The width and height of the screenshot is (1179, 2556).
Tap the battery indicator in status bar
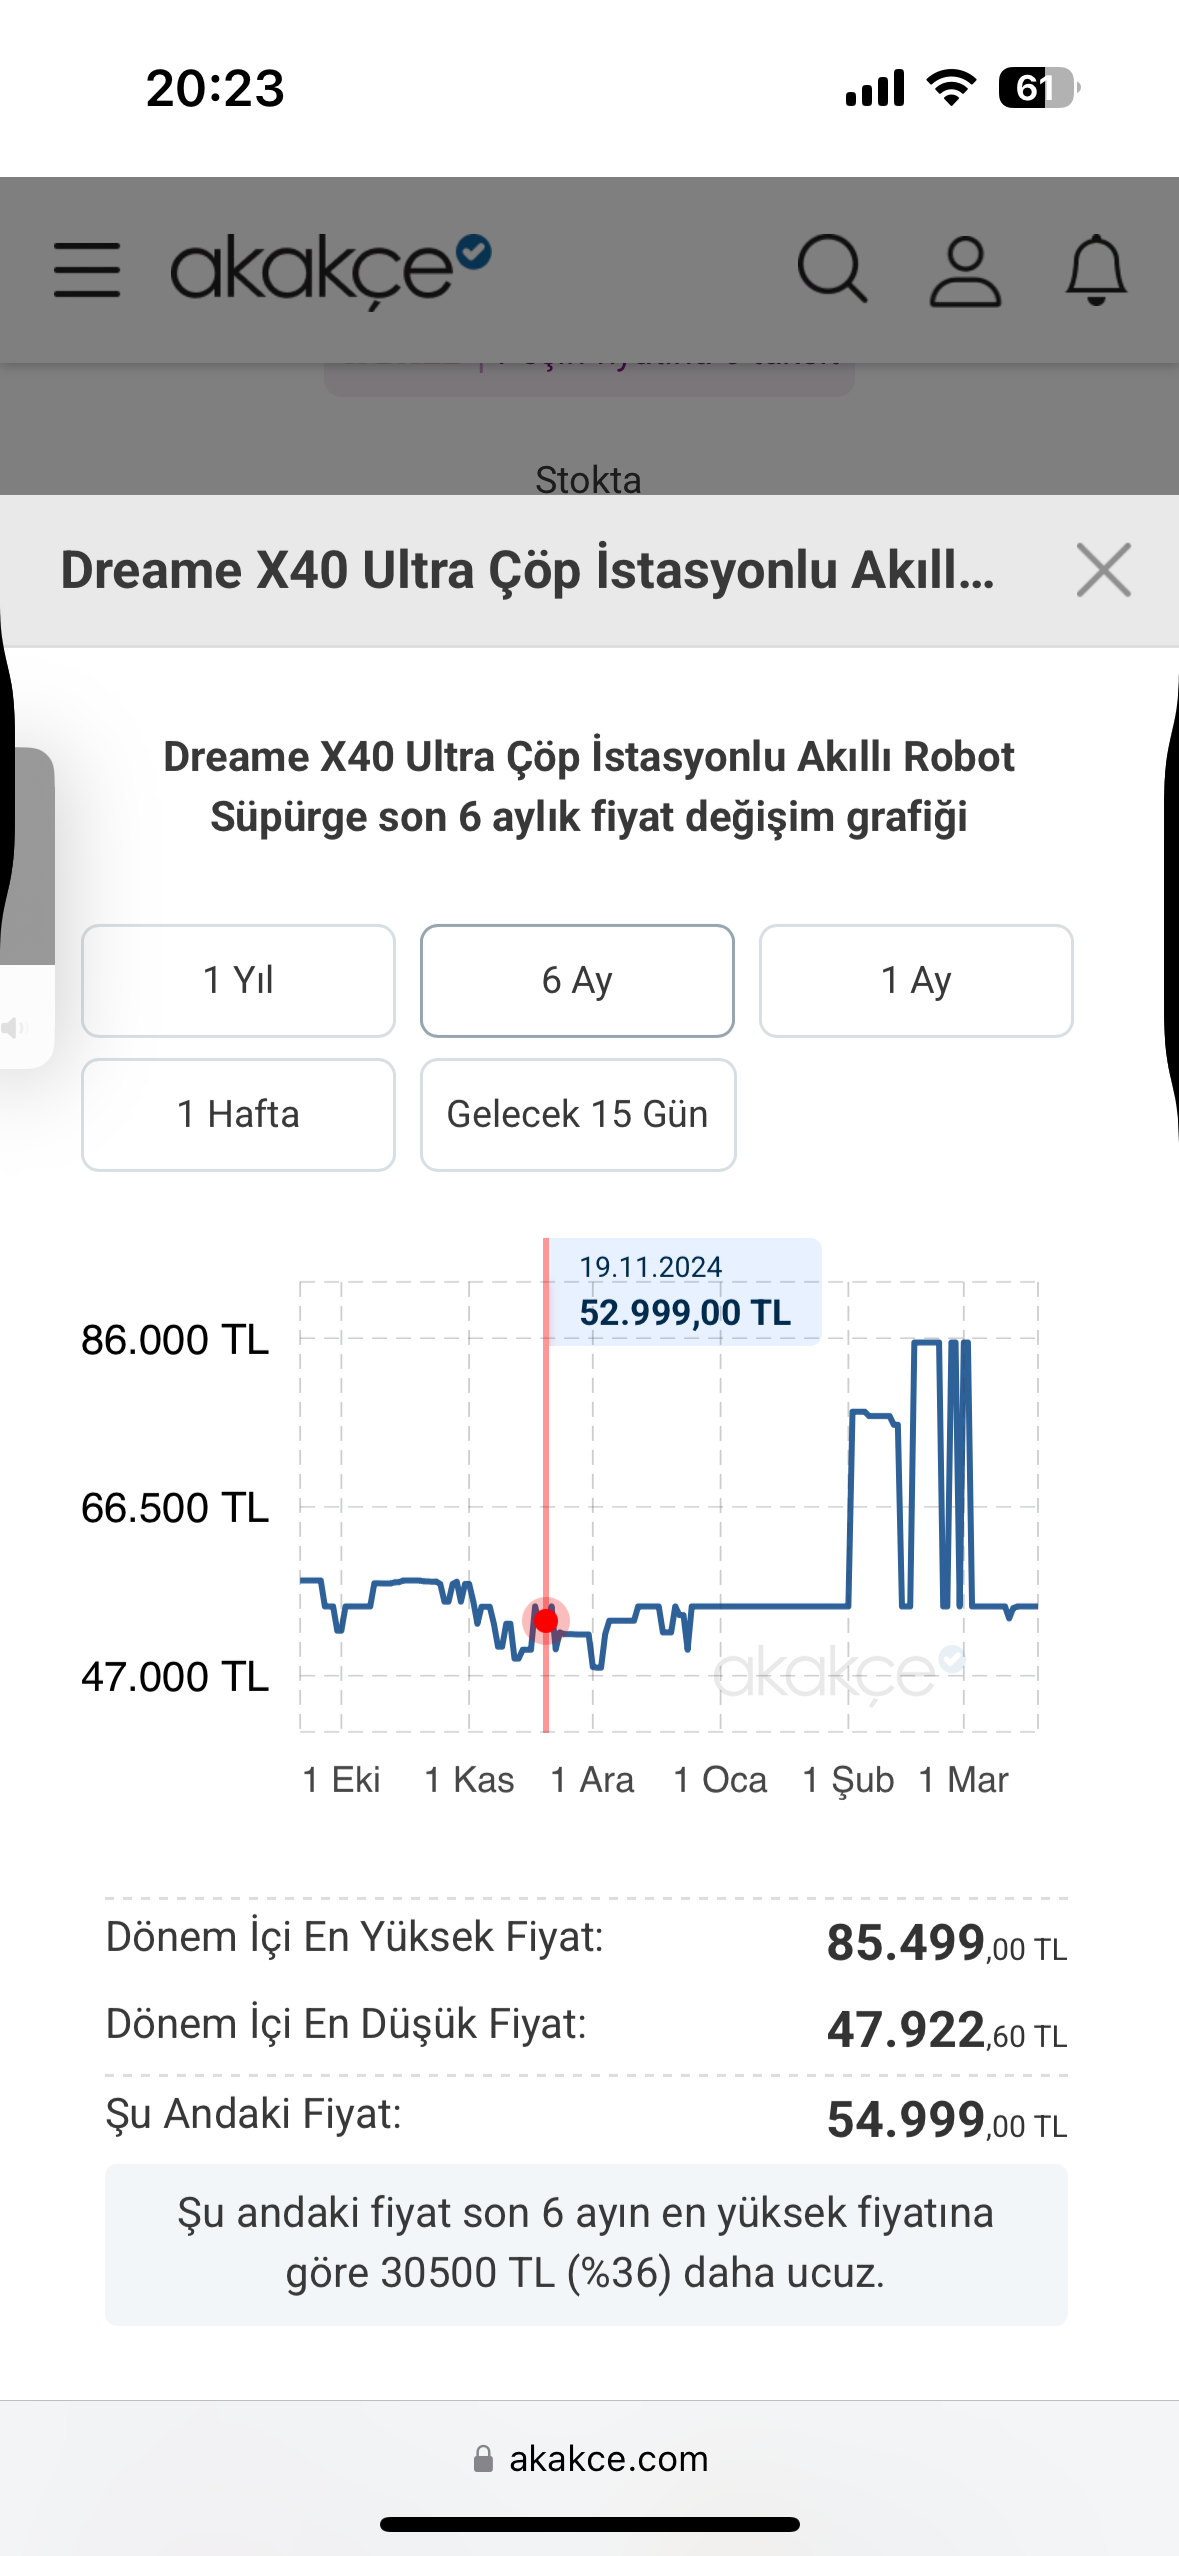[1039, 88]
